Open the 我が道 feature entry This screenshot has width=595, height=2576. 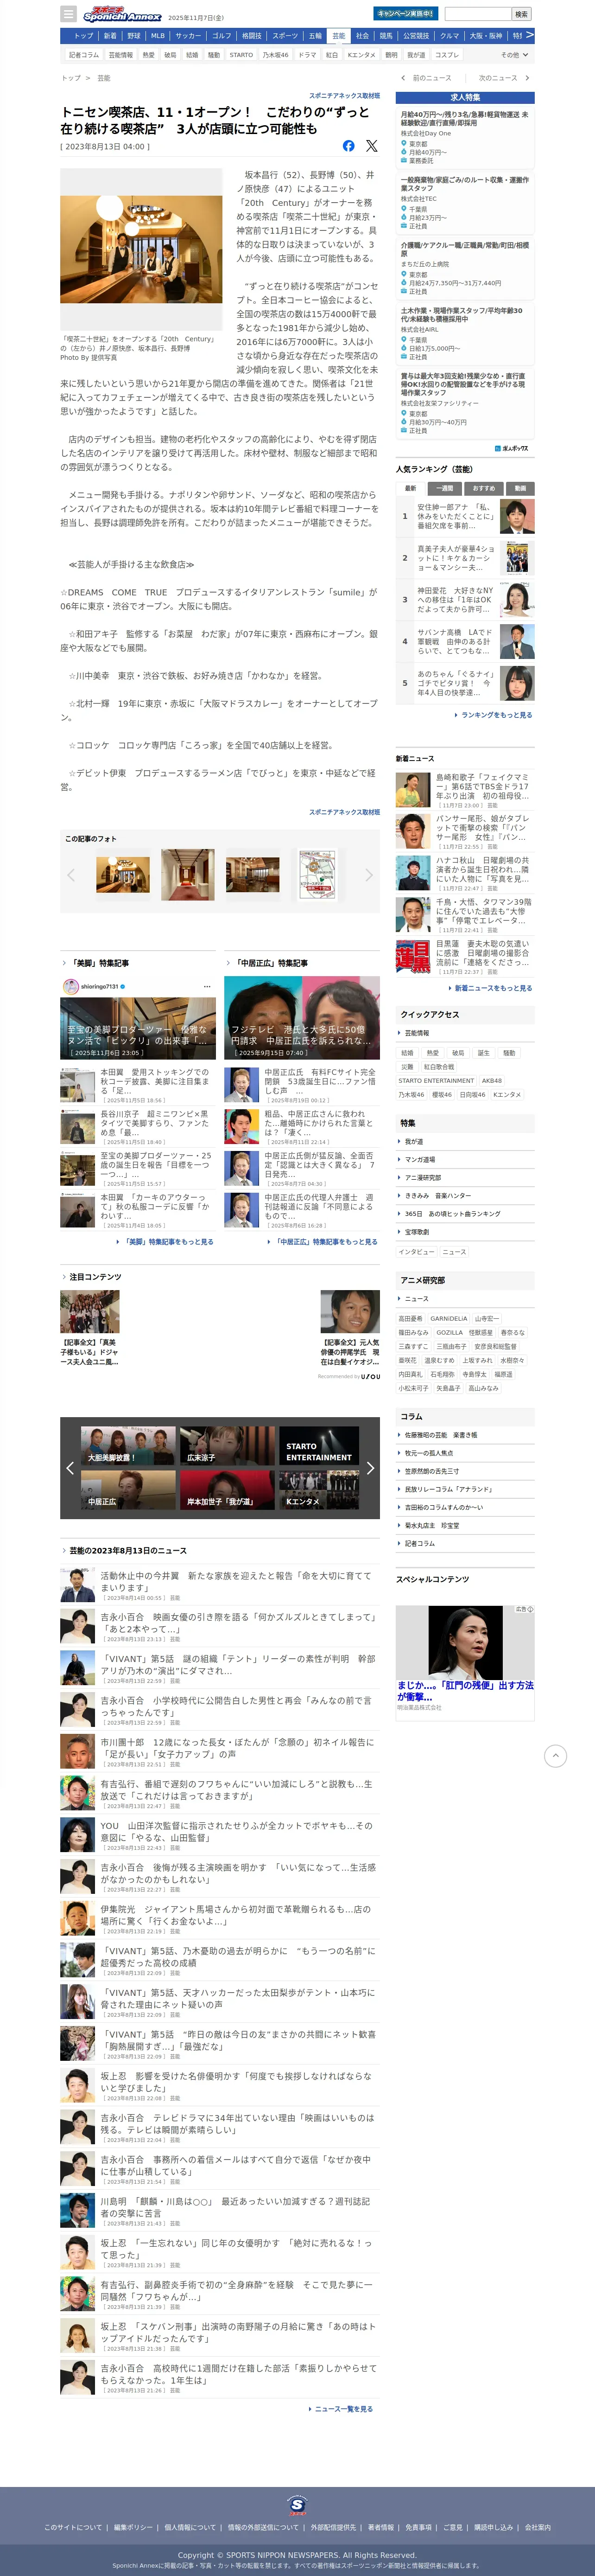[x=465, y=1141]
